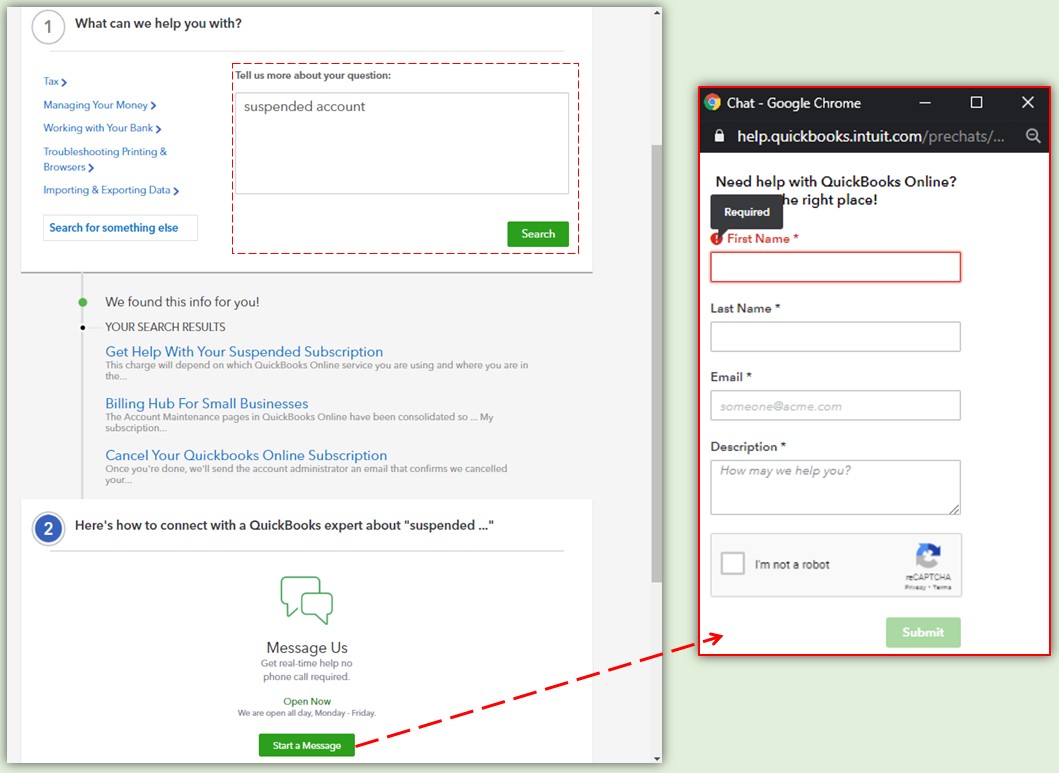Click the page scrollbar down arrow
Viewport: 1059px width, 773px height.
click(x=656, y=758)
